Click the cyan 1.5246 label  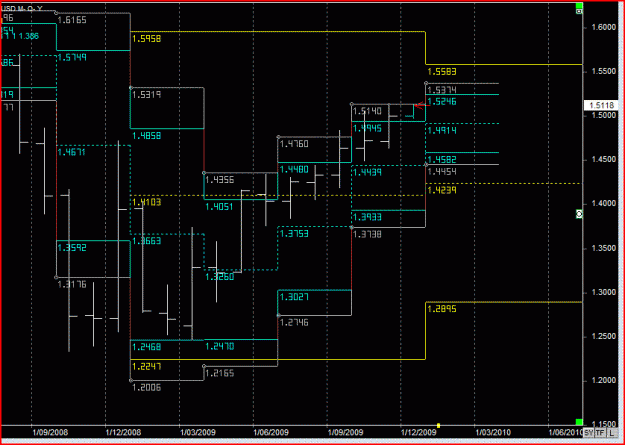pos(442,102)
